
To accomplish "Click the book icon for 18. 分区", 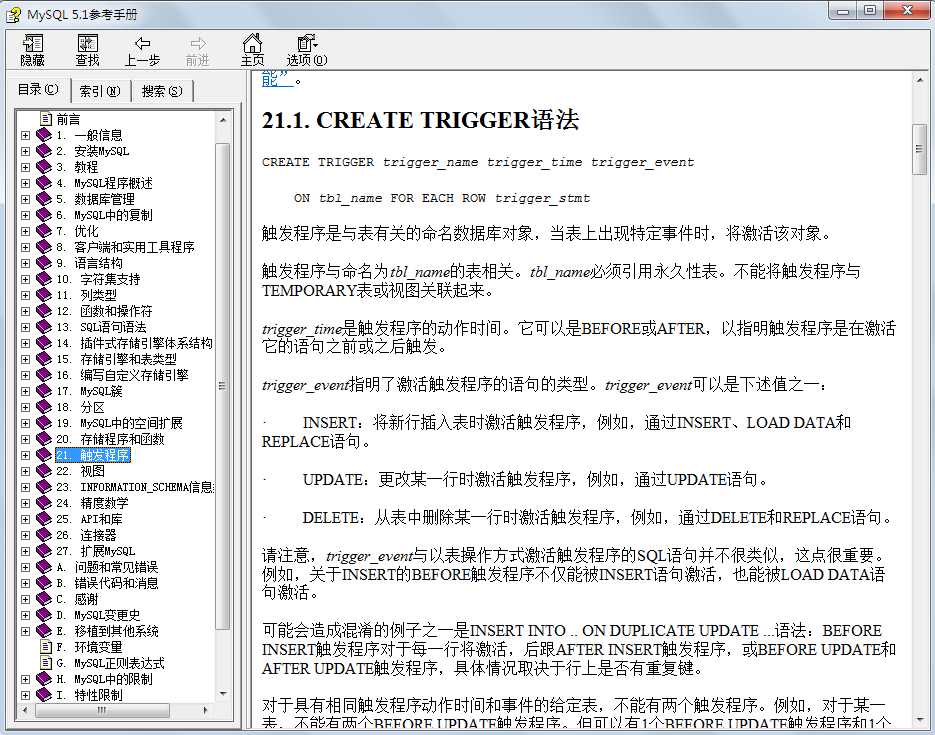I will point(44,407).
